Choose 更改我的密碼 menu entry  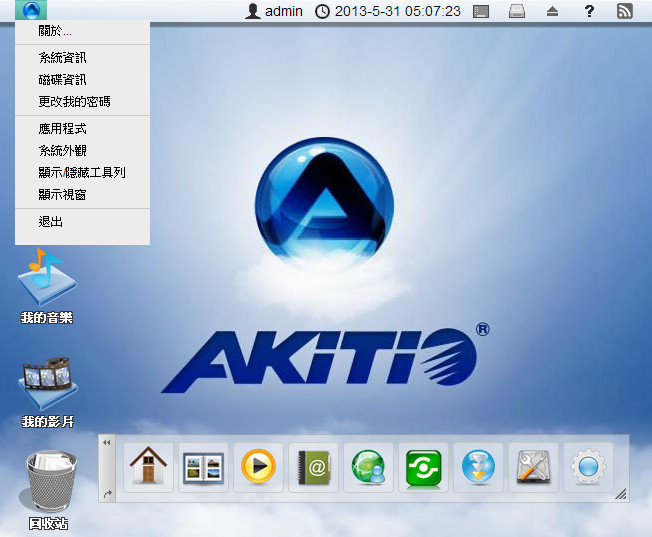(x=74, y=101)
